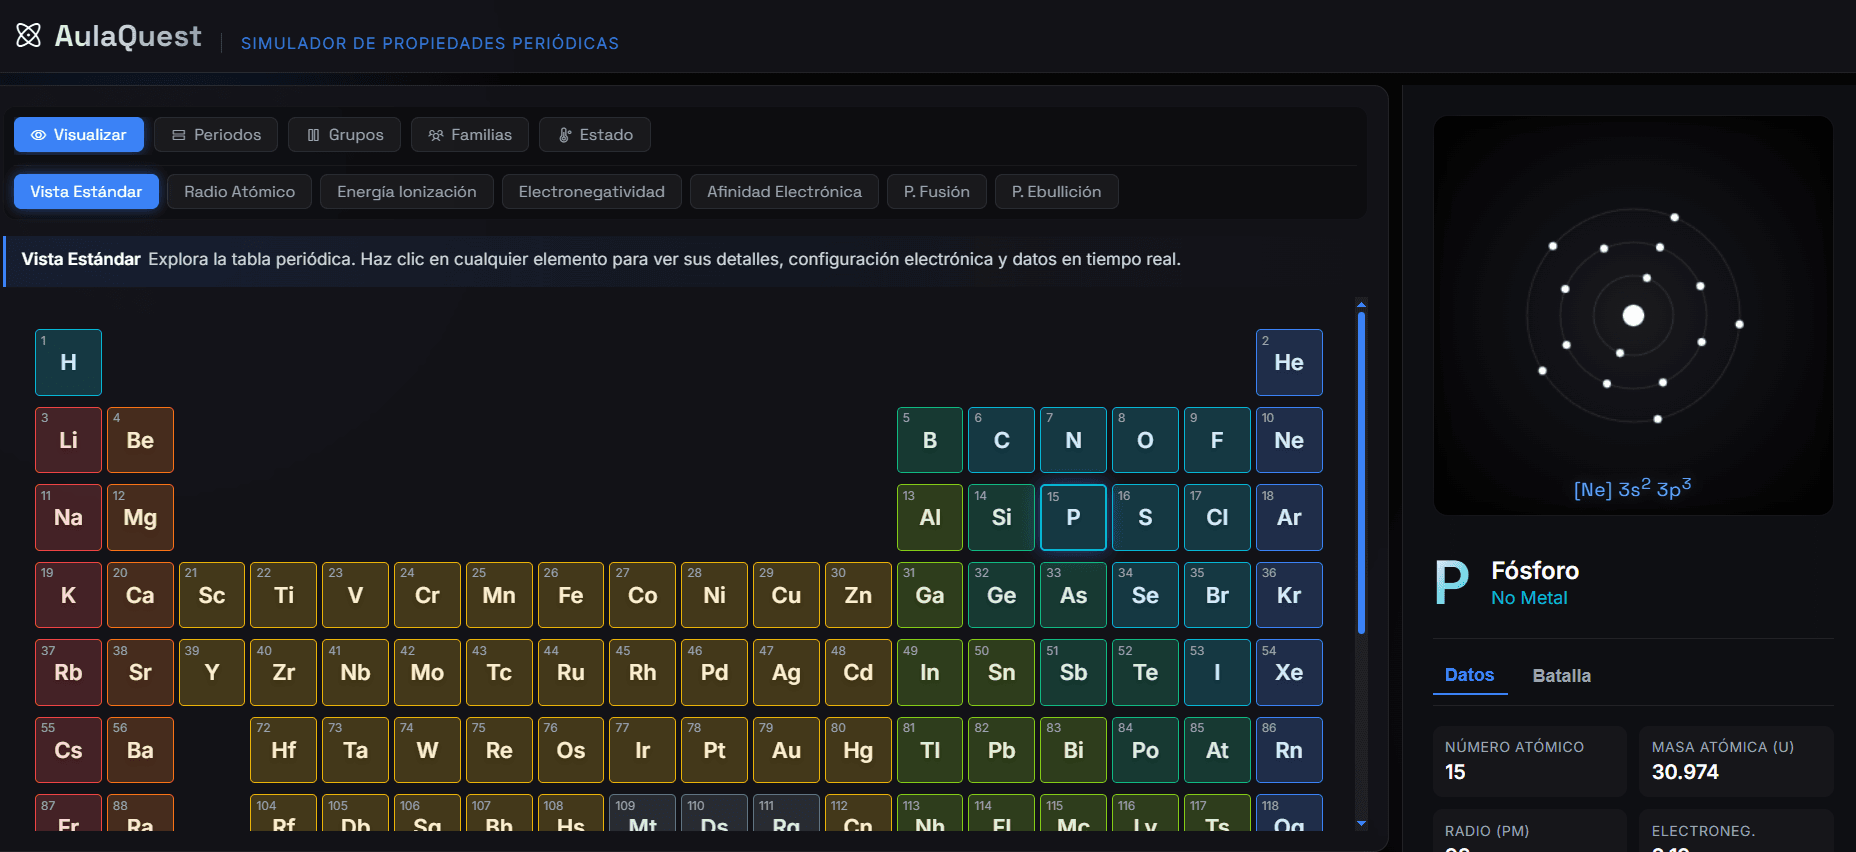Switch to the Periodos mode tab
The width and height of the screenshot is (1856, 852).
[x=216, y=135]
